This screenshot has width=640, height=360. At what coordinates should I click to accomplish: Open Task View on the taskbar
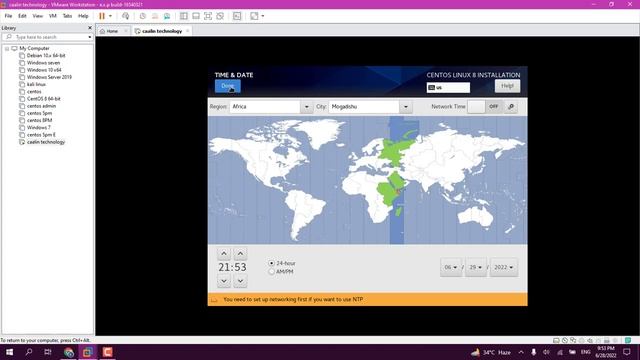tap(48, 352)
